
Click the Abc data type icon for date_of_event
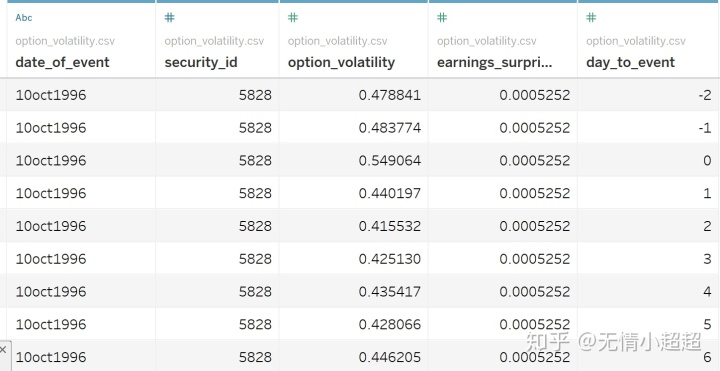pos(24,17)
